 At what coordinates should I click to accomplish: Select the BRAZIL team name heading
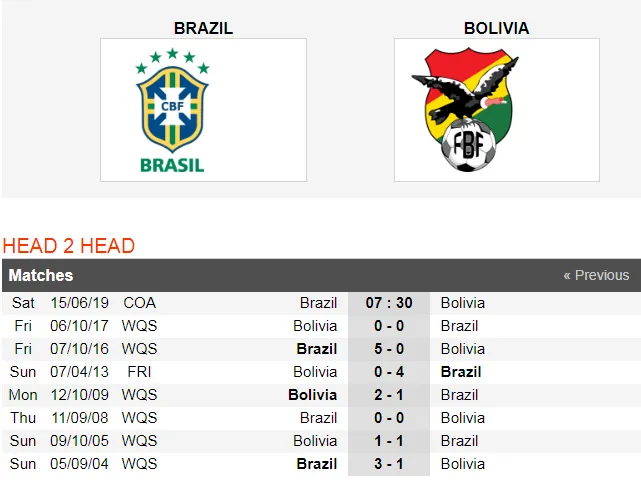point(203,28)
